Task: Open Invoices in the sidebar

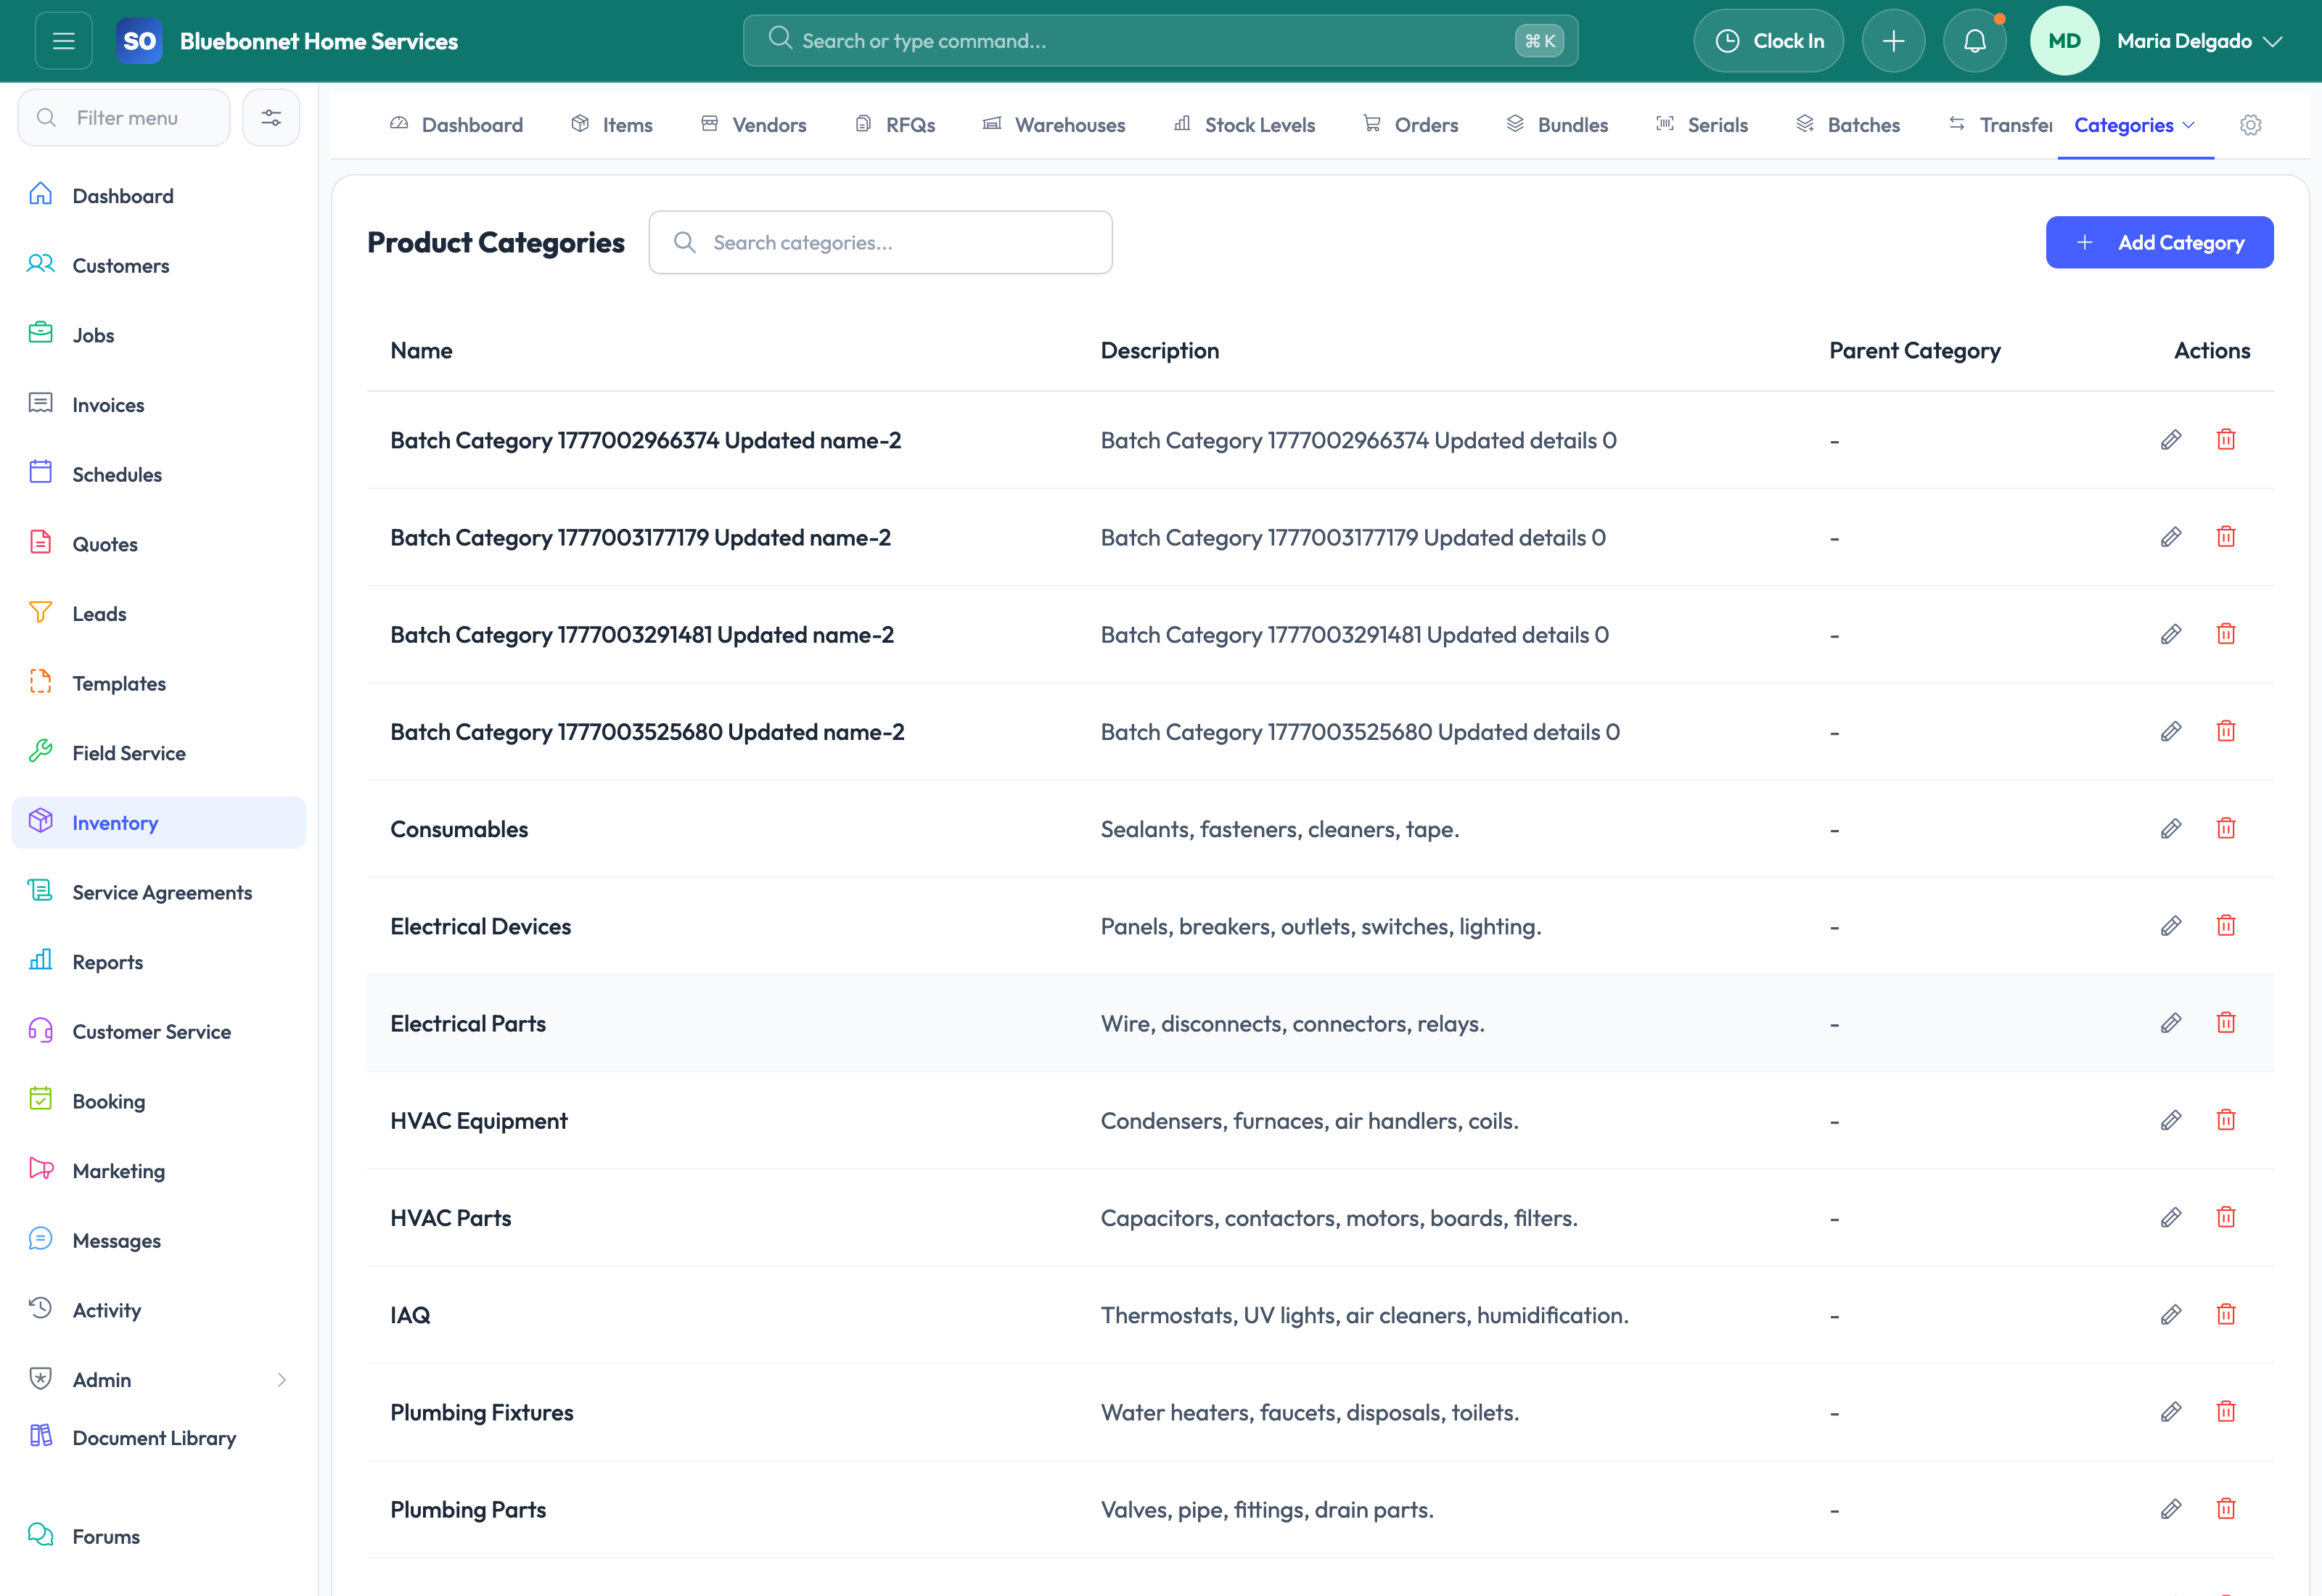Action: [x=159, y=405]
